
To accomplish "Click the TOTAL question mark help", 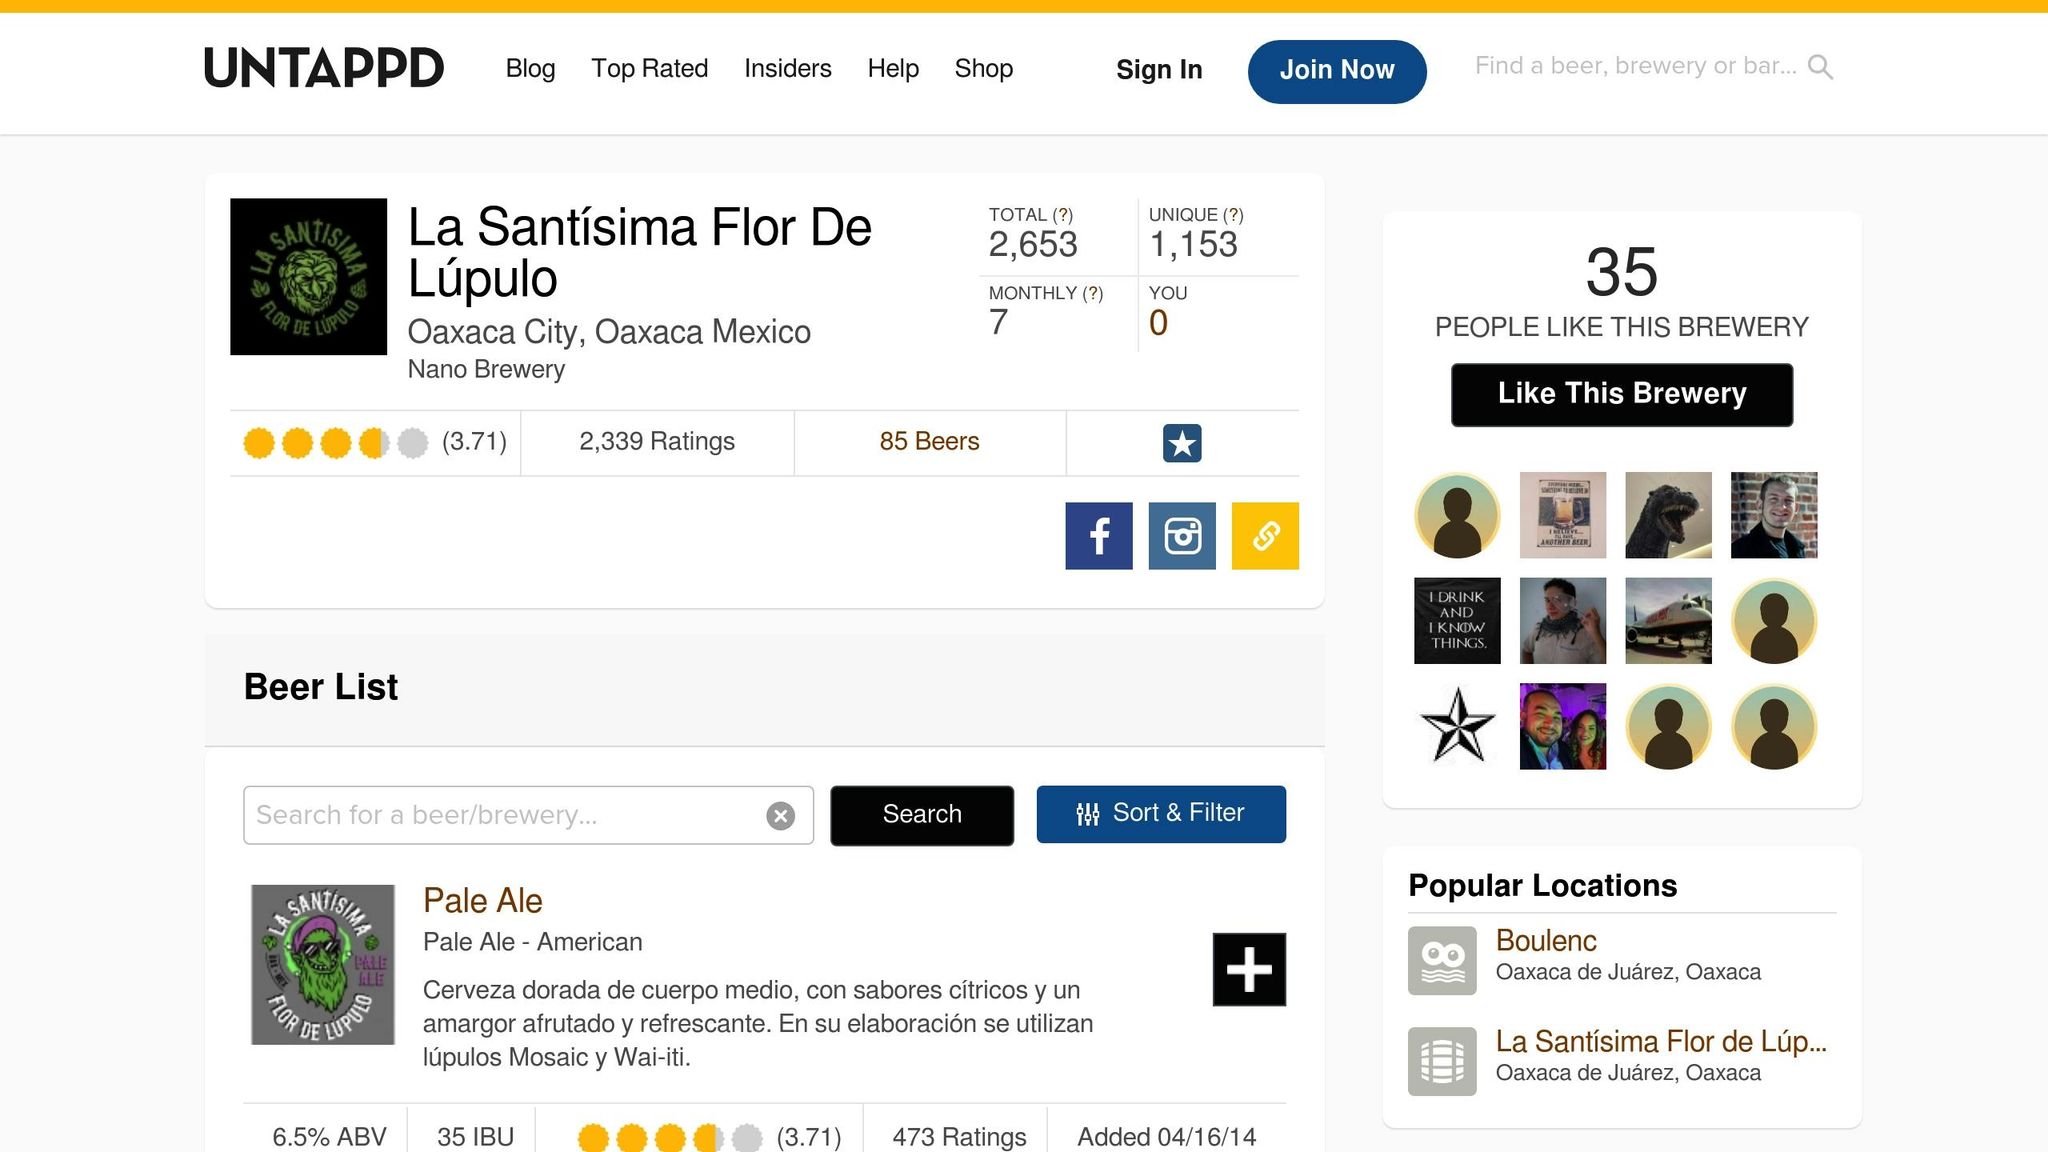I will (x=1063, y=215).
